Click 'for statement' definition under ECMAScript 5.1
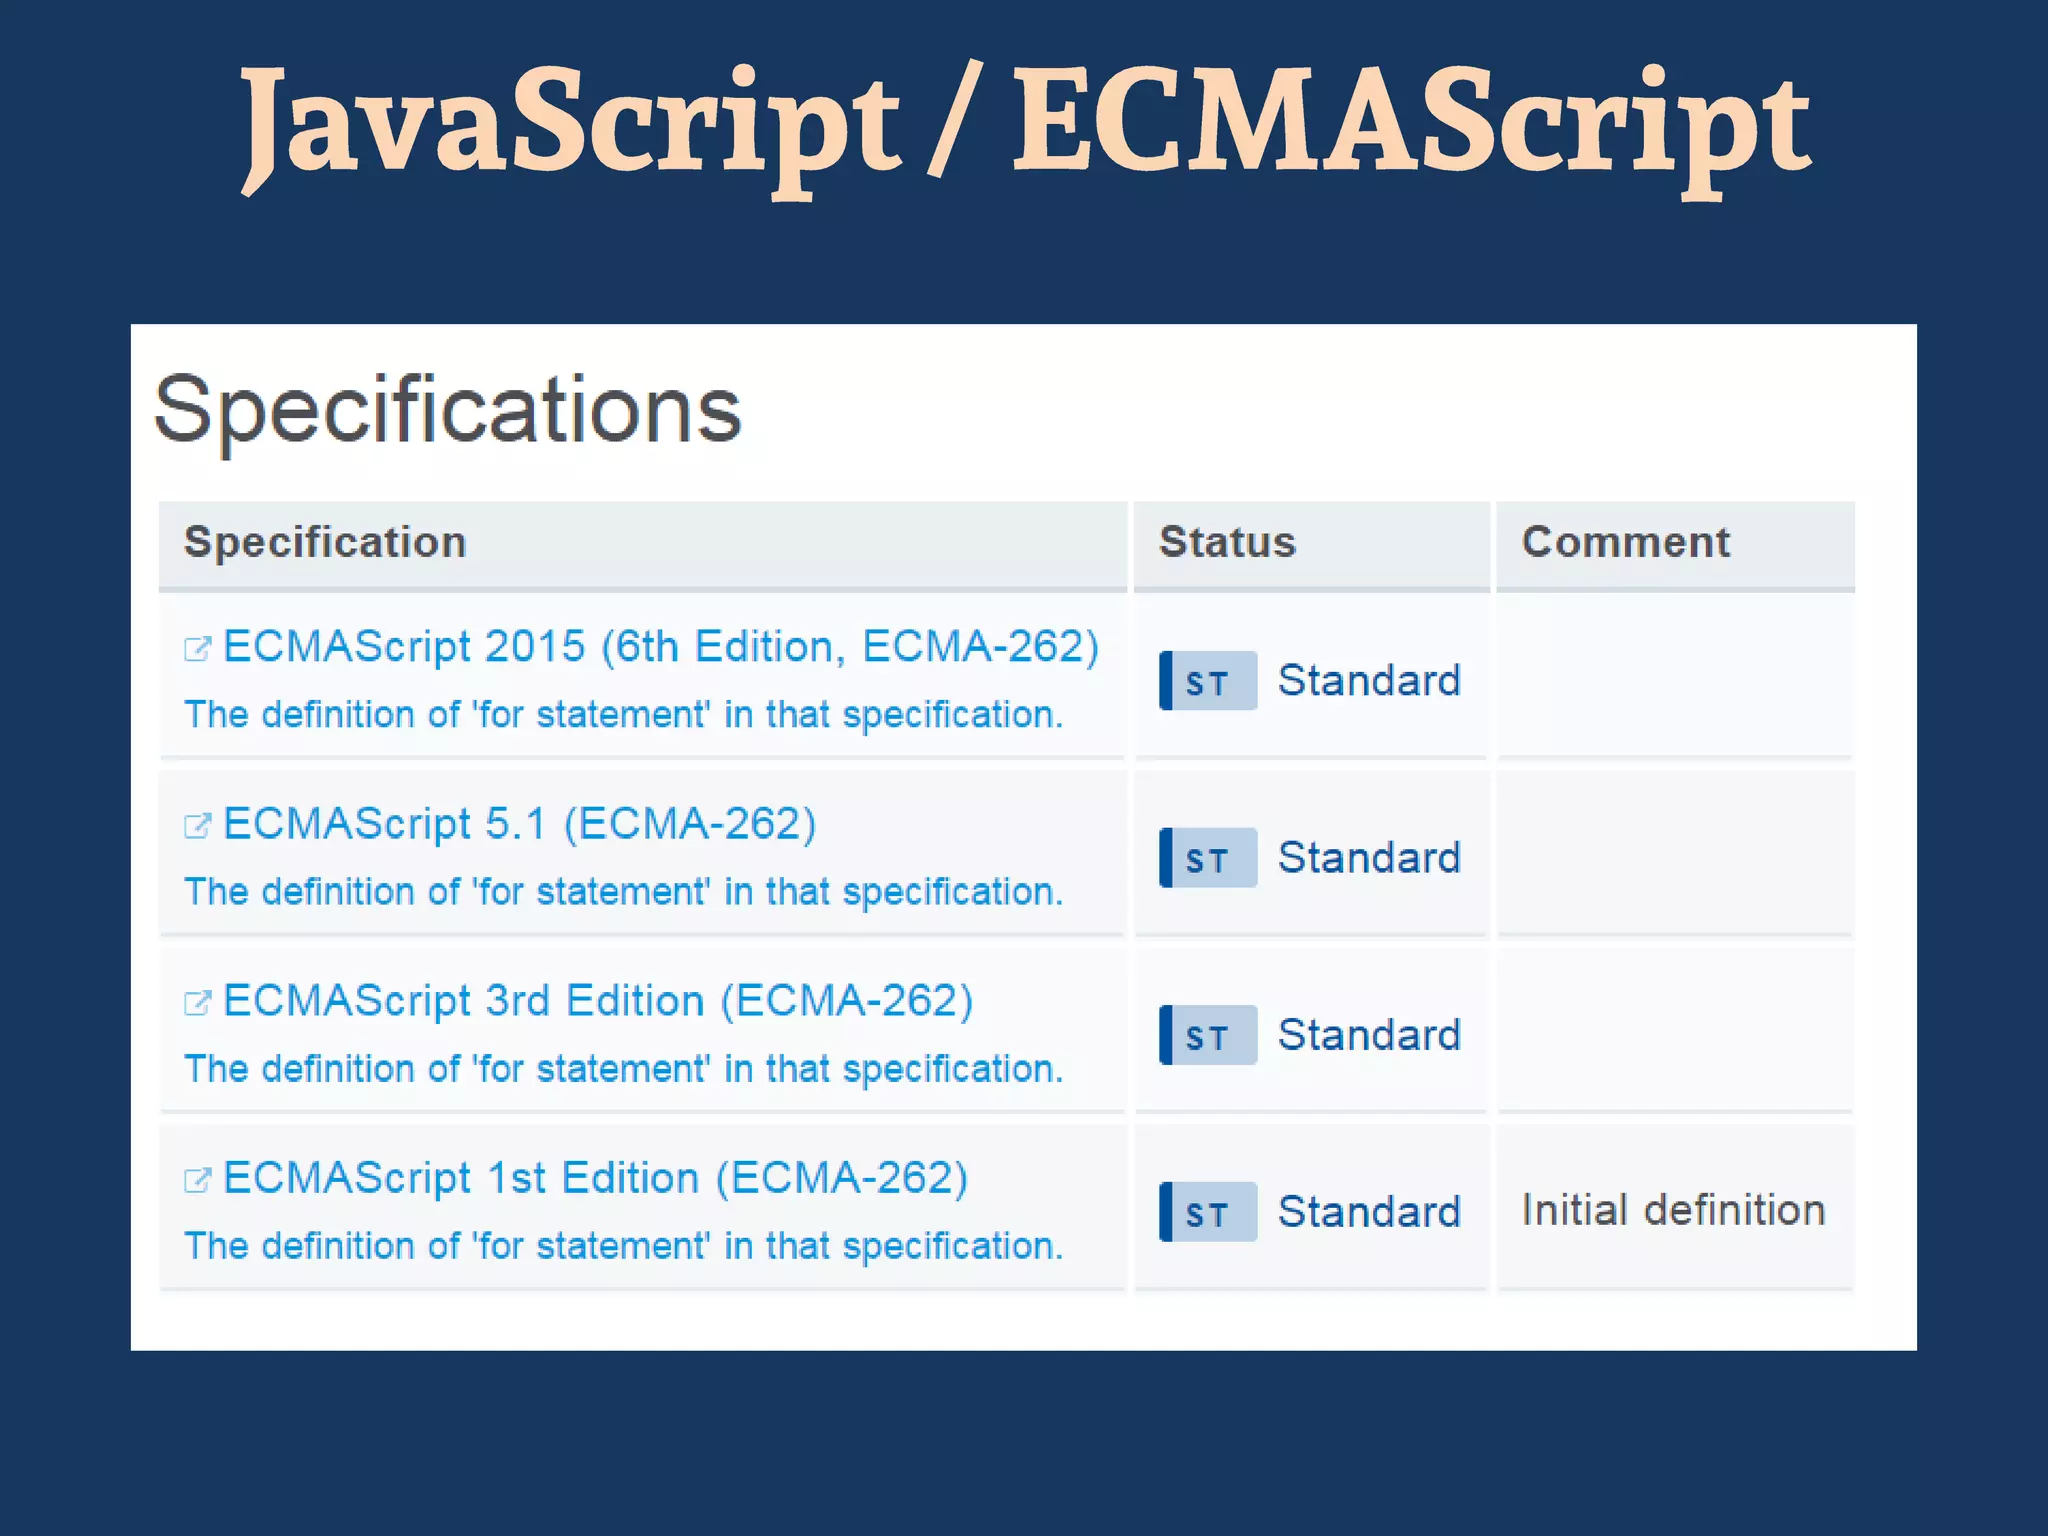Image resolution: width=2048 pixels, height=1536 pixels. (x=624, y=892)
